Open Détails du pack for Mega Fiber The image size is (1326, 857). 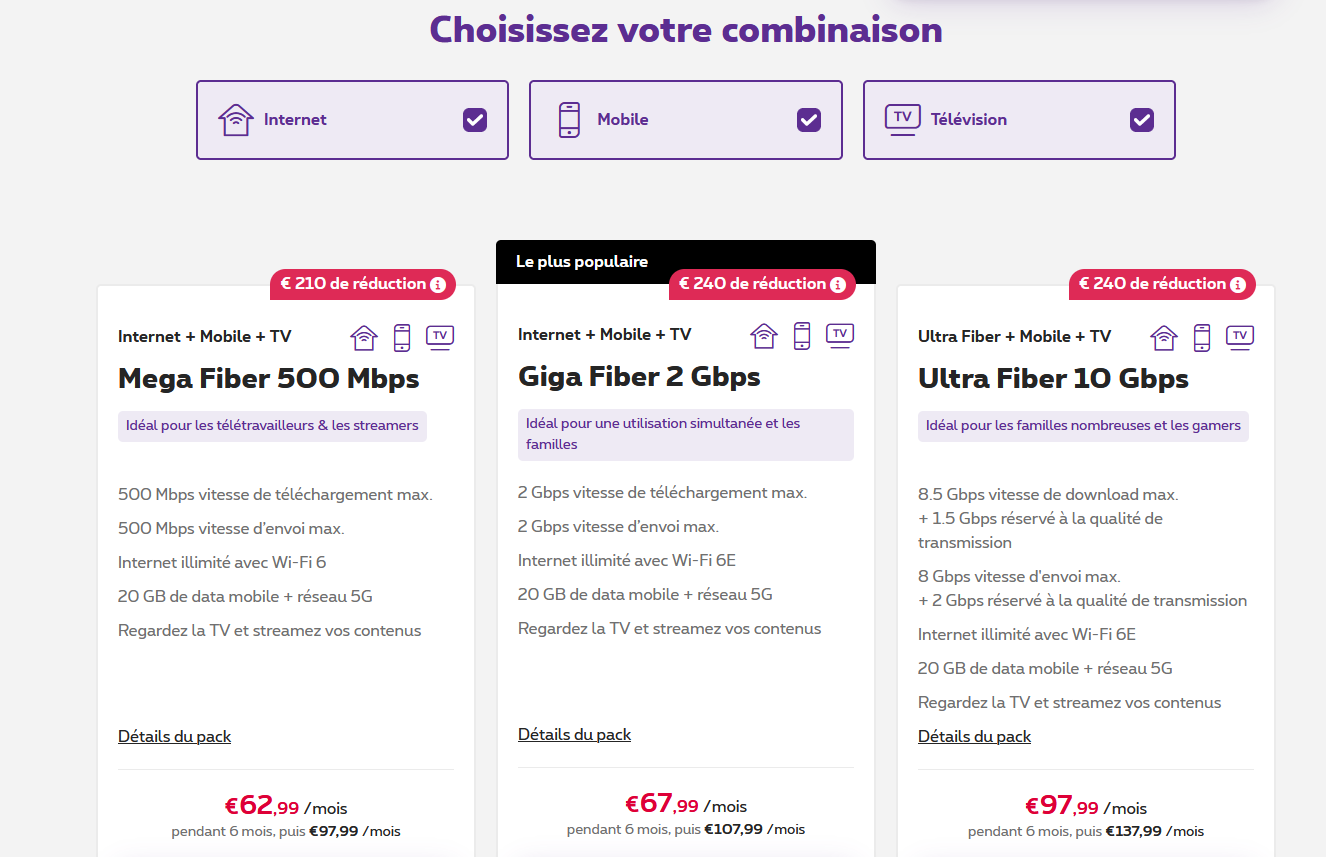174,737
